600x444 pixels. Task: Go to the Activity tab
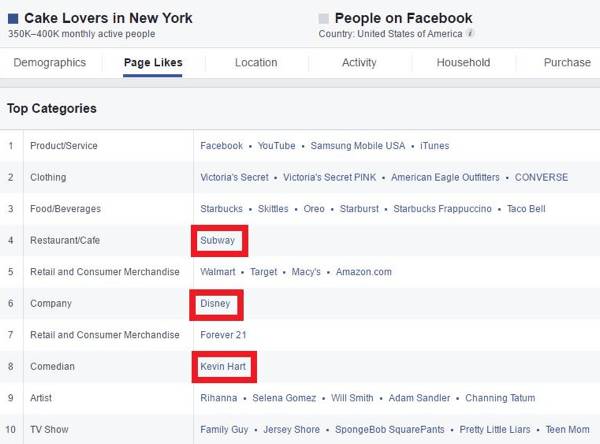click(x=359, y=62)
